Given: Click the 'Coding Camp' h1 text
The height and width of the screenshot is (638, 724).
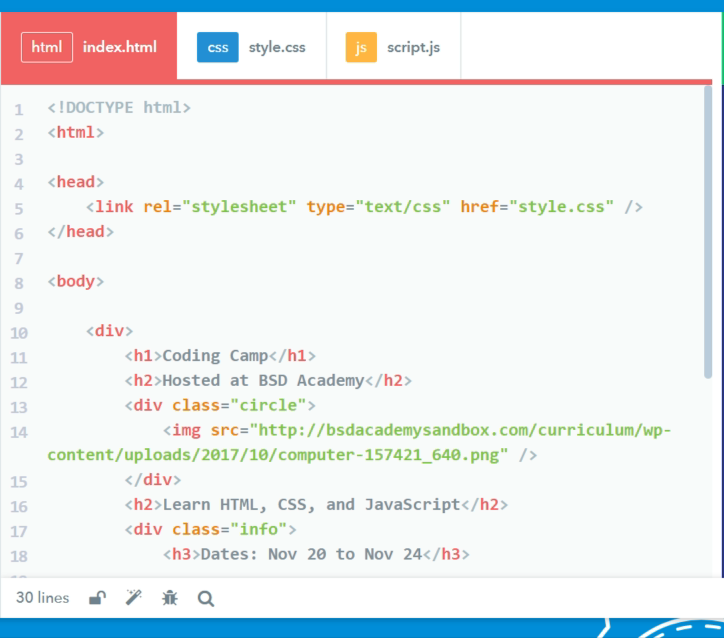Looking at the screenshot, I should pyautogui.click(x=215, y=356).
